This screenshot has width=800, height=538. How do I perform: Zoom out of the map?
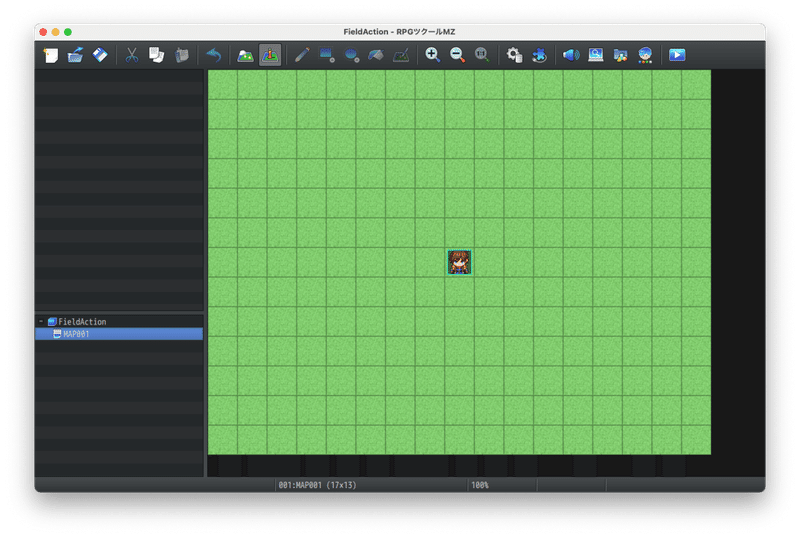pos(457,55)
